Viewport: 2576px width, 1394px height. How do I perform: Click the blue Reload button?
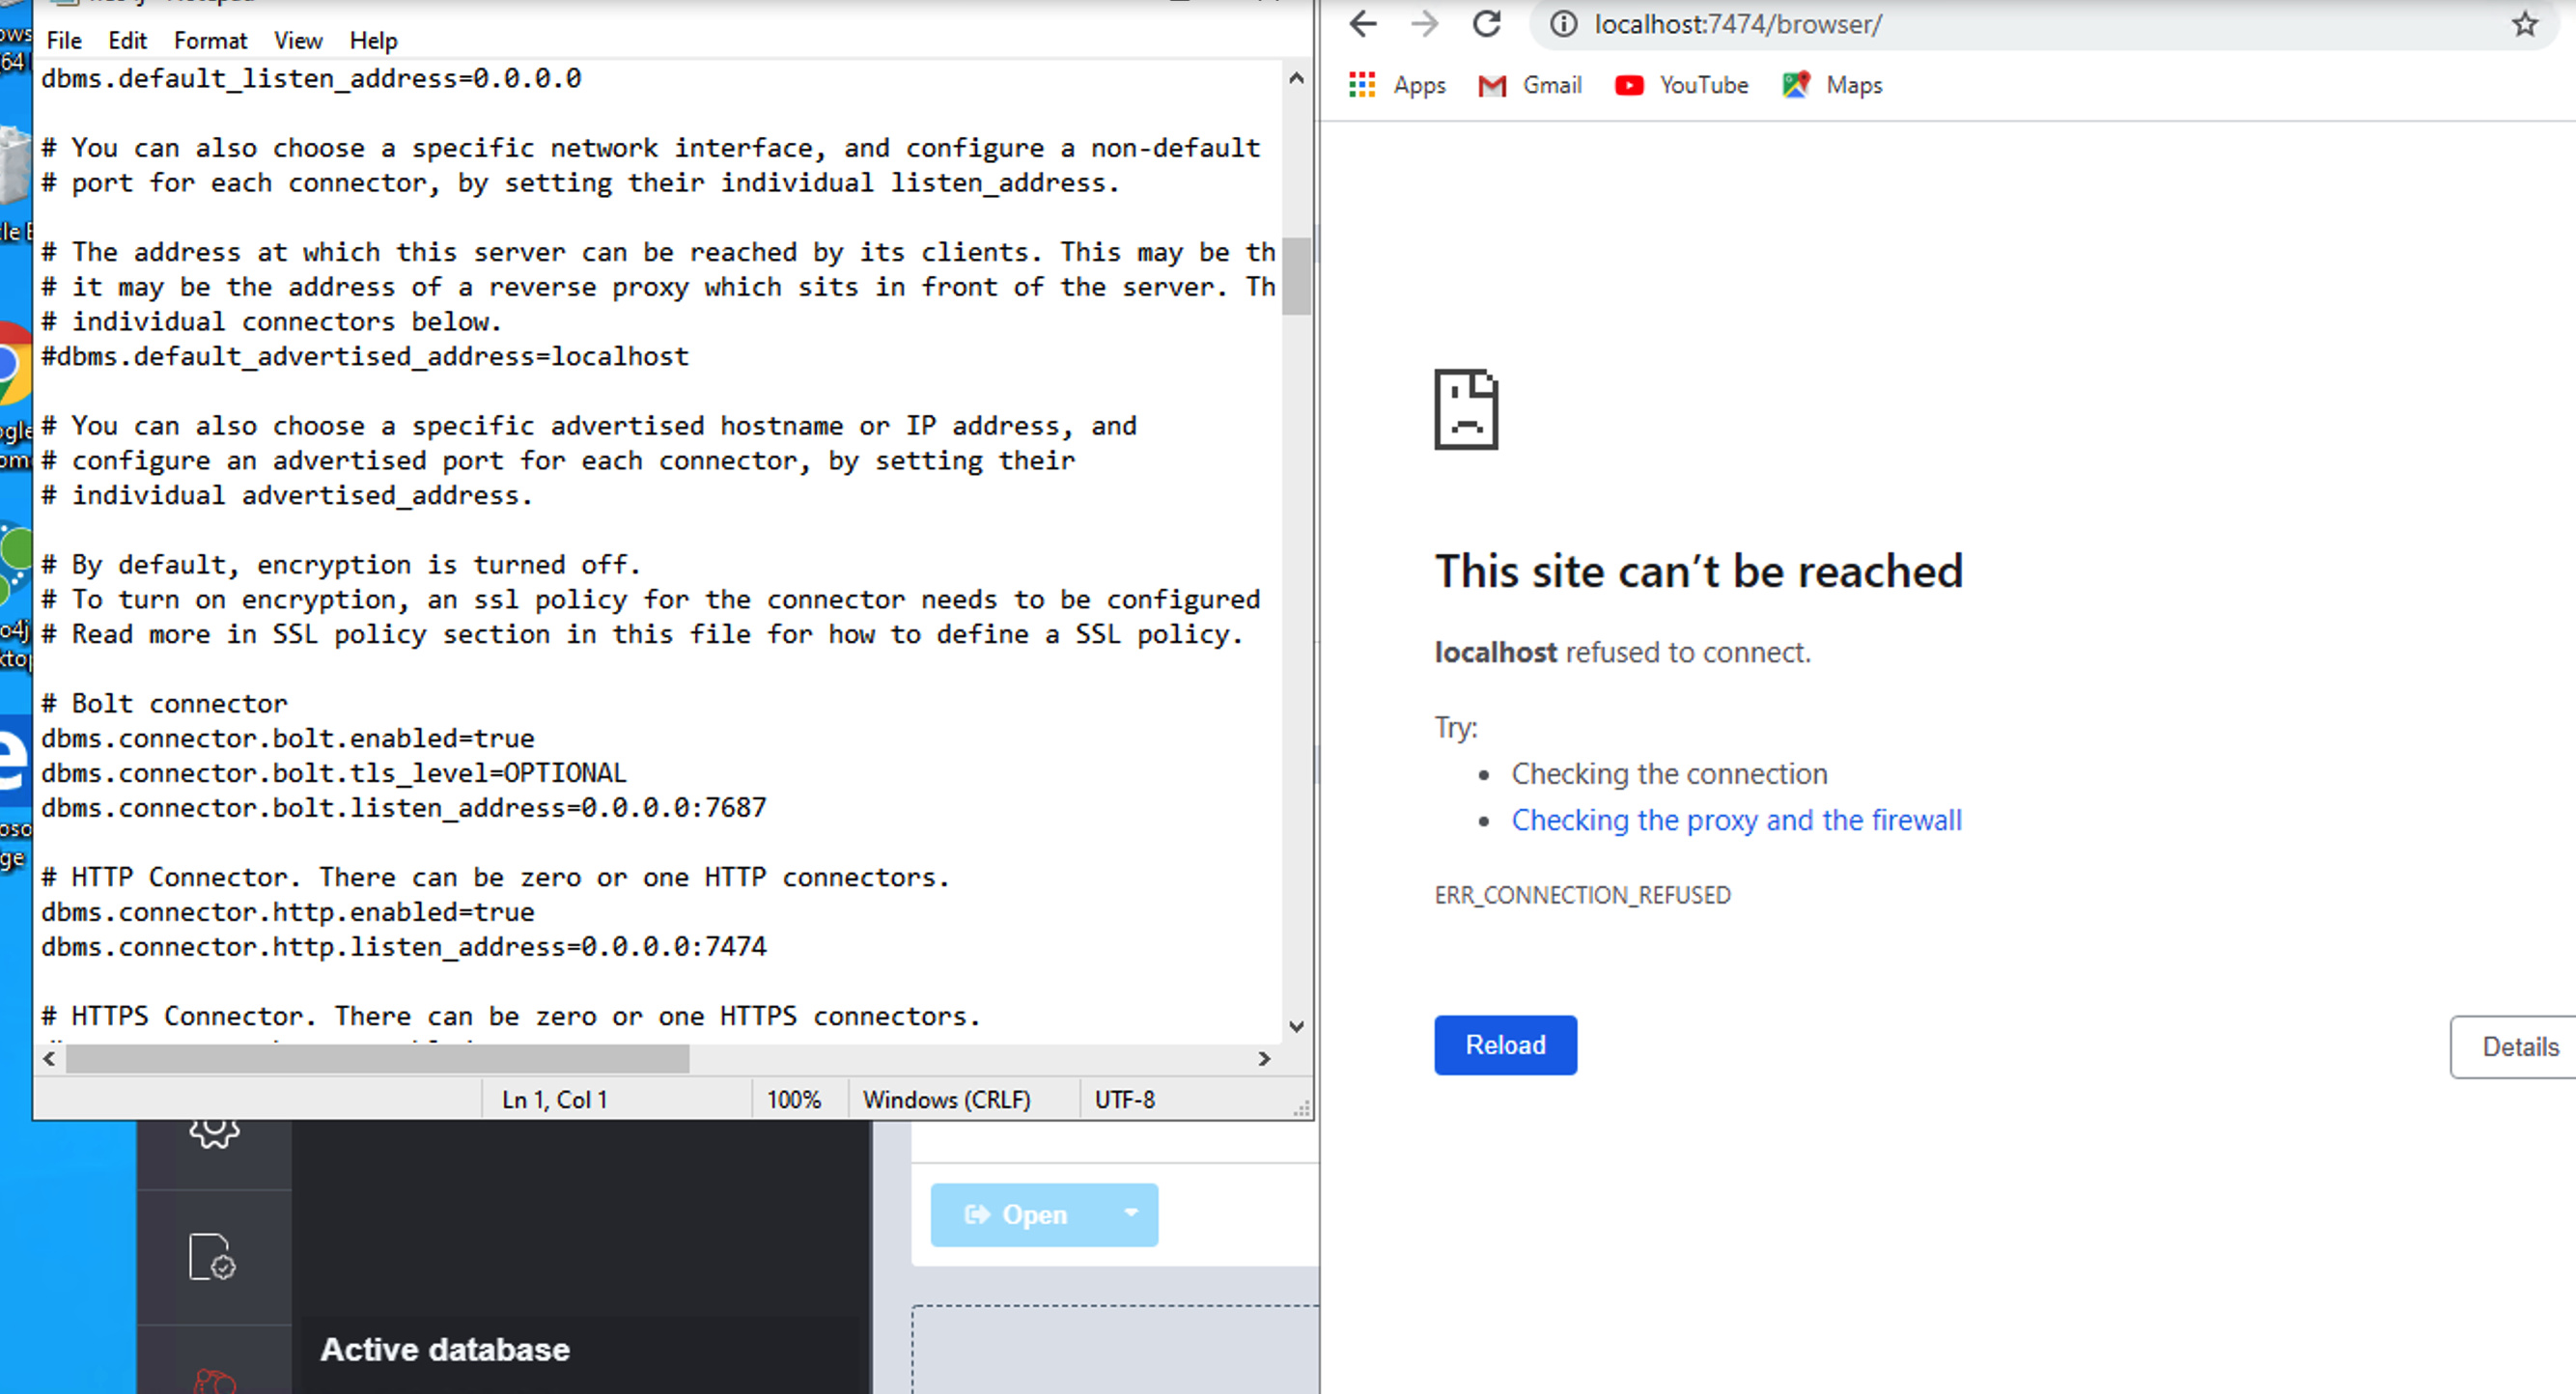tap(1505, 1045)
